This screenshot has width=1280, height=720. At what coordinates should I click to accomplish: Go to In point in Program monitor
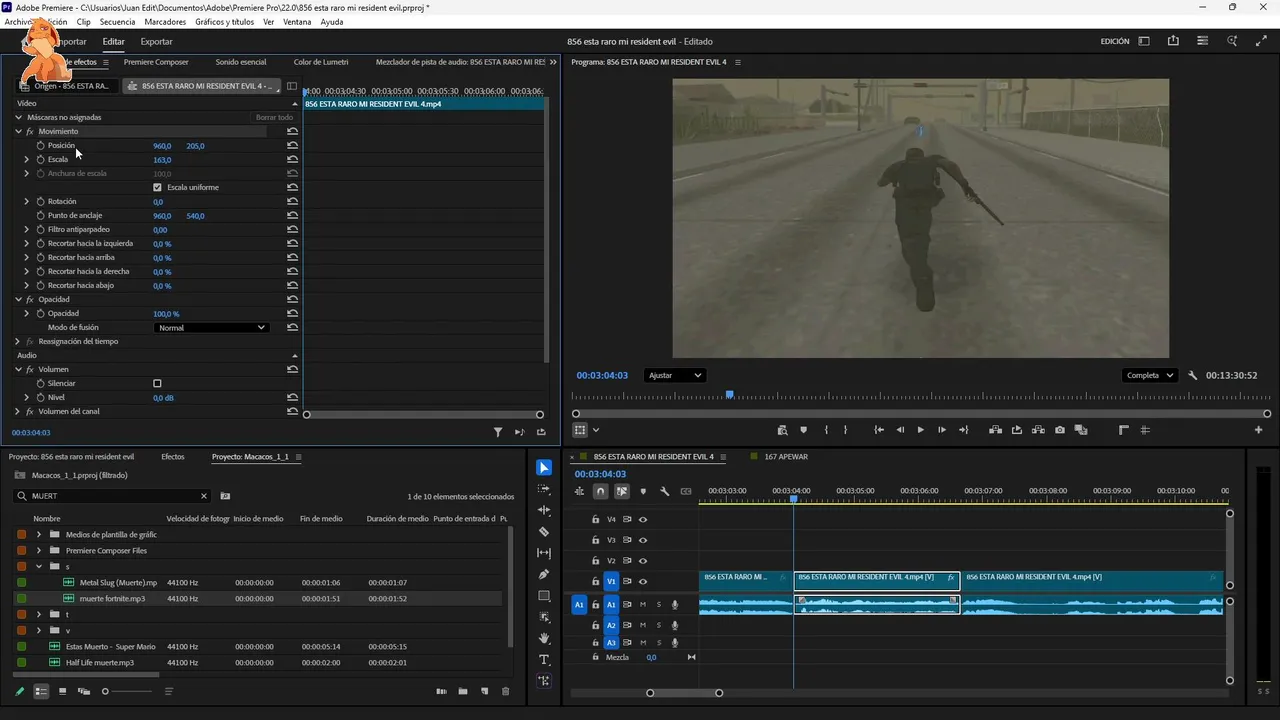(879, 430)
